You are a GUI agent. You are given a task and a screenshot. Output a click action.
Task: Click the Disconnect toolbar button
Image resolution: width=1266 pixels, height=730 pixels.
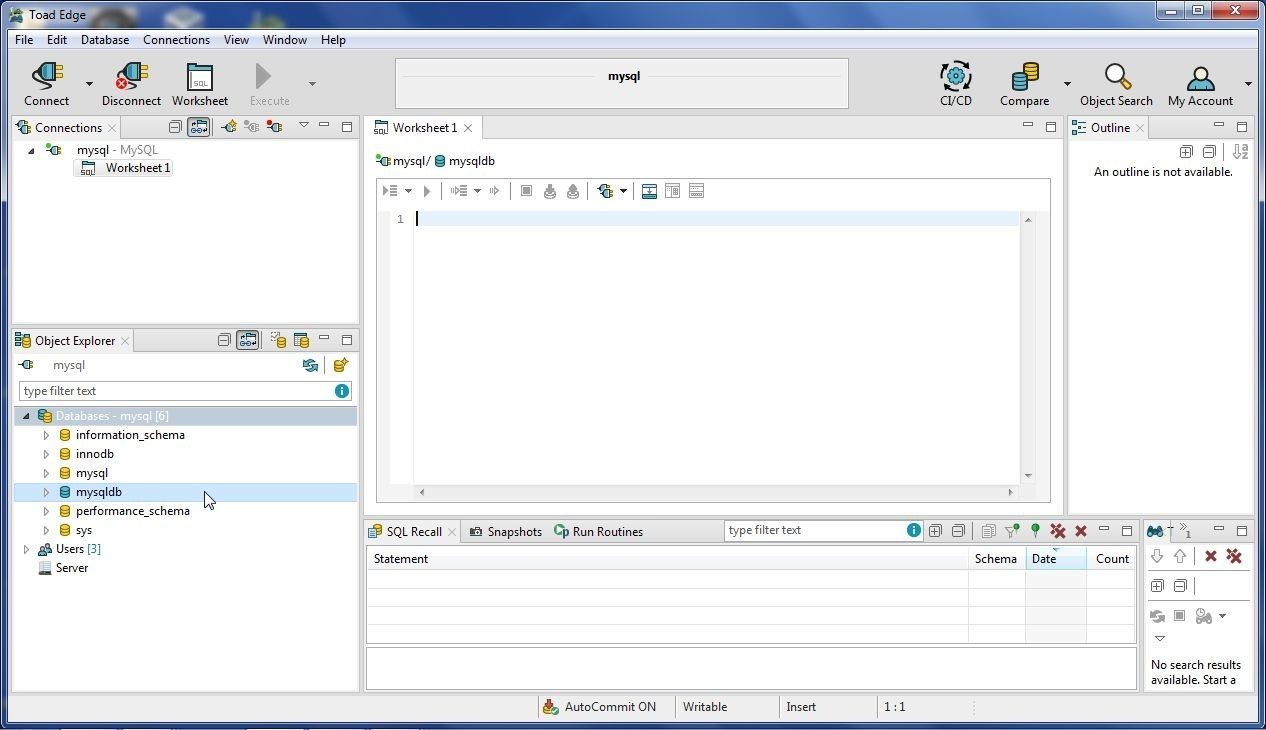pyautogui.click(x=131, y=84)
